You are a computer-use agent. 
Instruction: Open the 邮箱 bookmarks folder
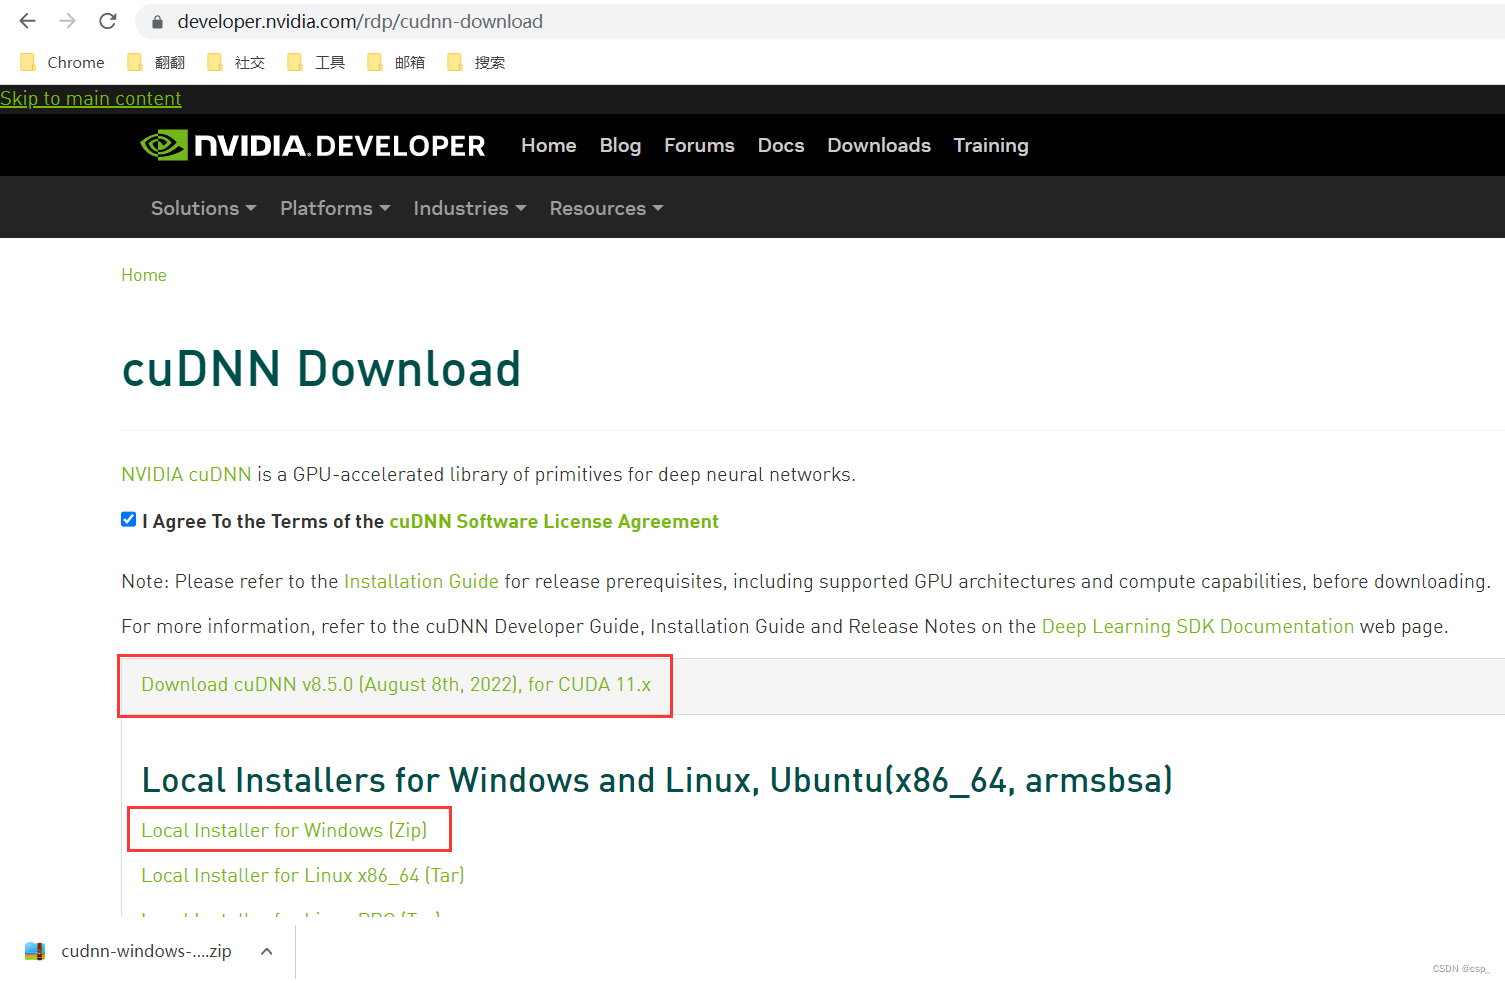tap(396, 62)
